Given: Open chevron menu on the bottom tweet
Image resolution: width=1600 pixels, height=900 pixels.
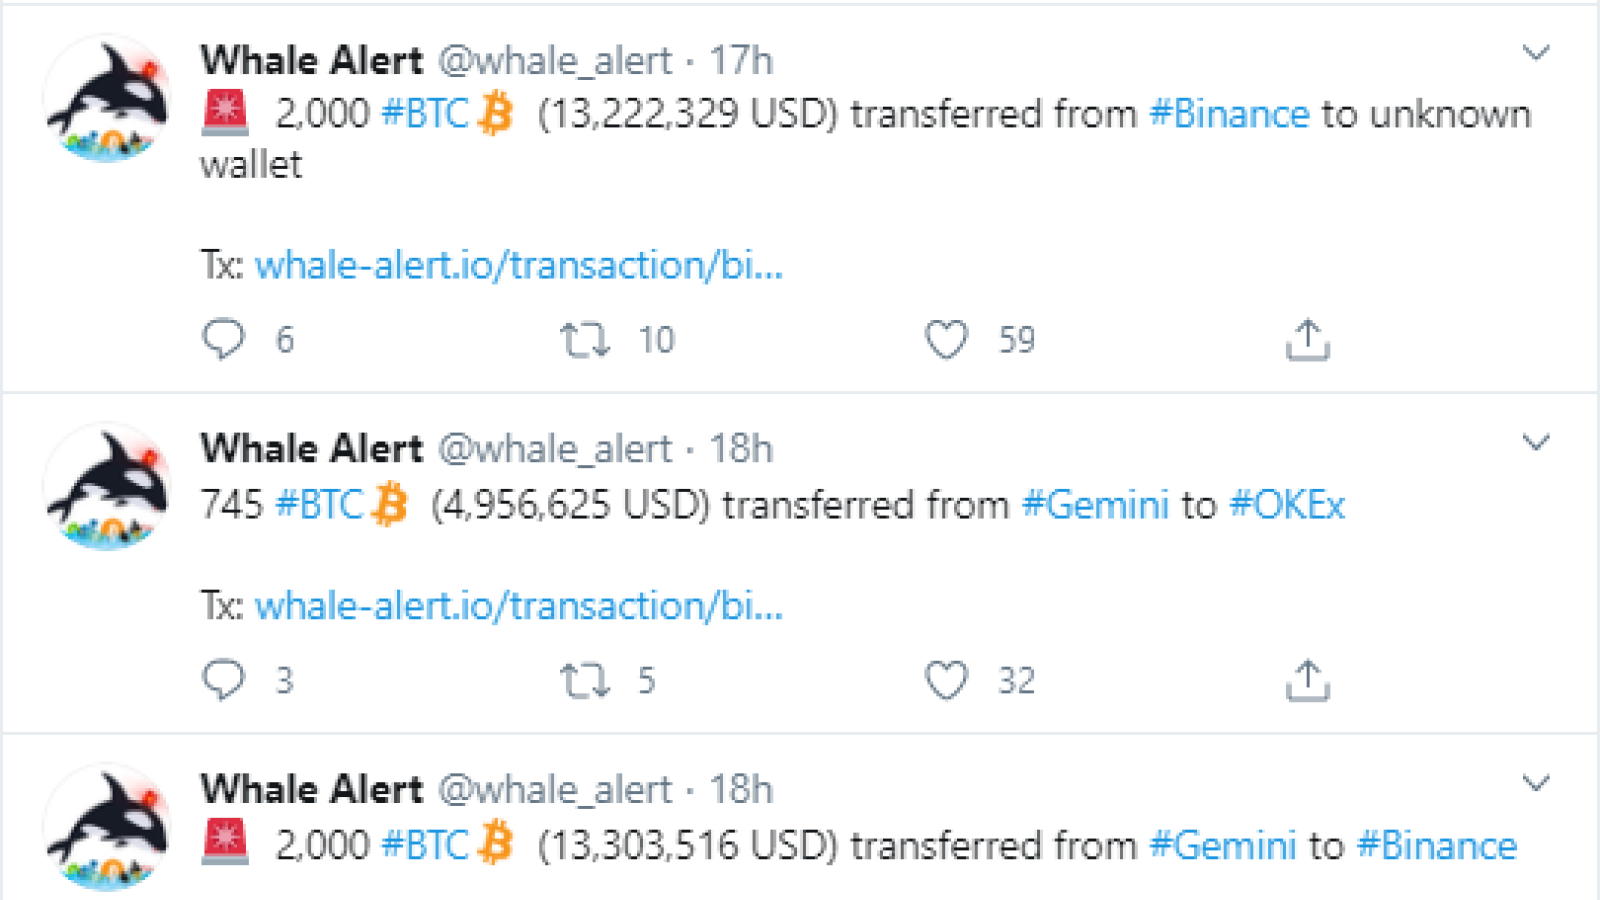Looking at the screenshot, I should (1536, 782).
